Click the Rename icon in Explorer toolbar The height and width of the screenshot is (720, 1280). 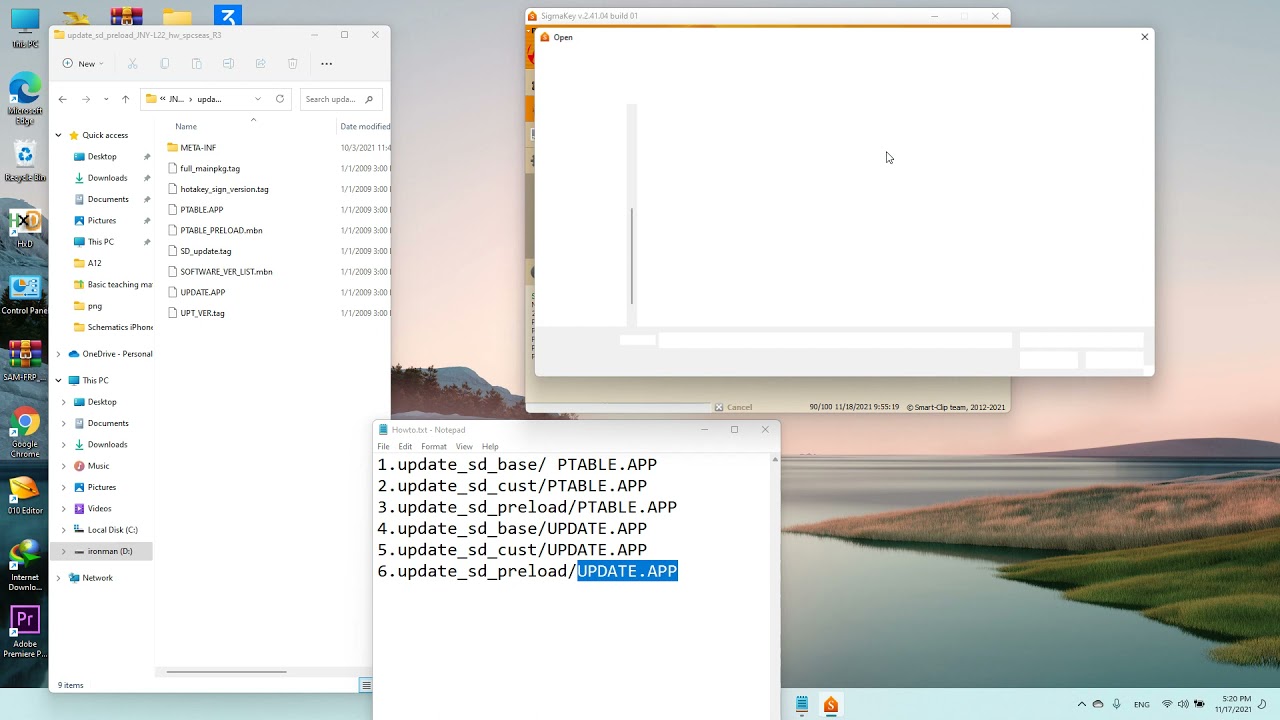(x=228, y=63)
